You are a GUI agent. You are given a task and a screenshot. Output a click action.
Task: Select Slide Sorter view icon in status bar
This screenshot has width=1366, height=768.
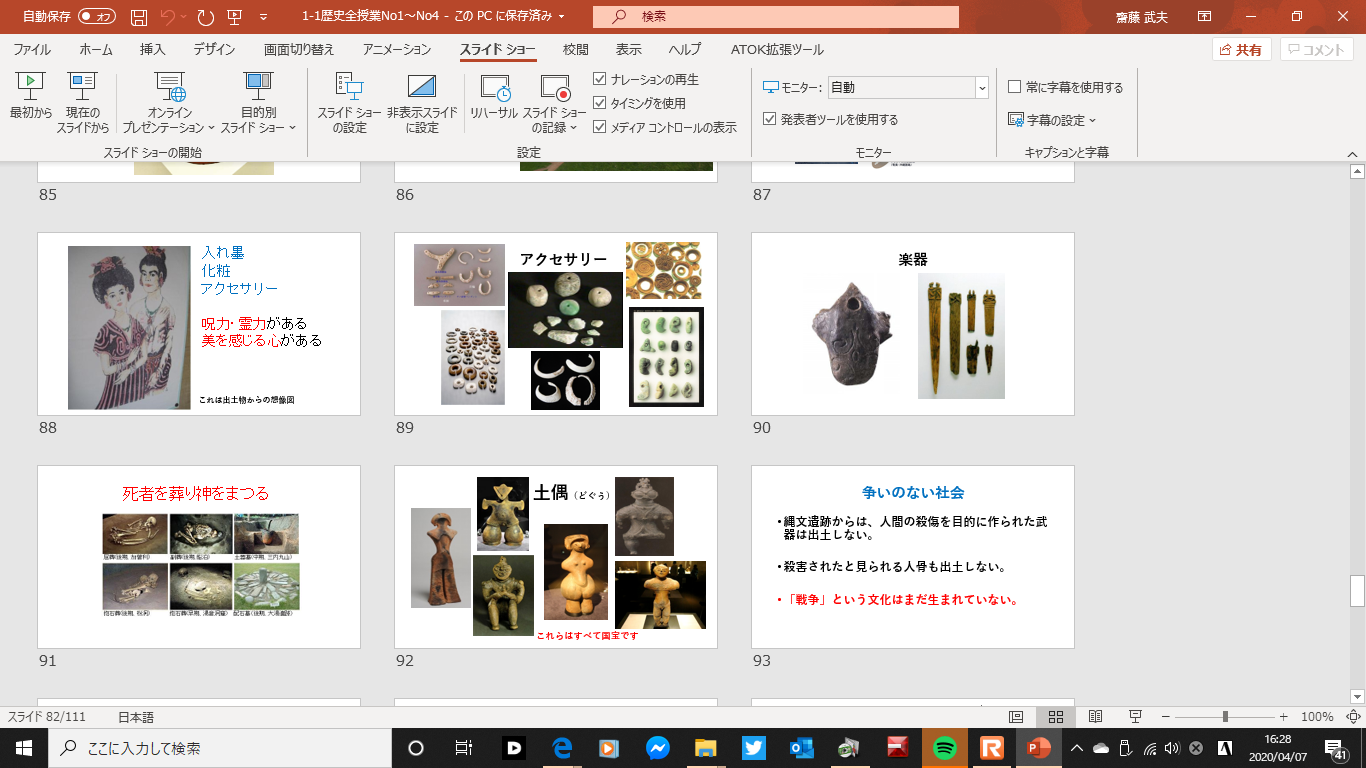click(1055, 717)
